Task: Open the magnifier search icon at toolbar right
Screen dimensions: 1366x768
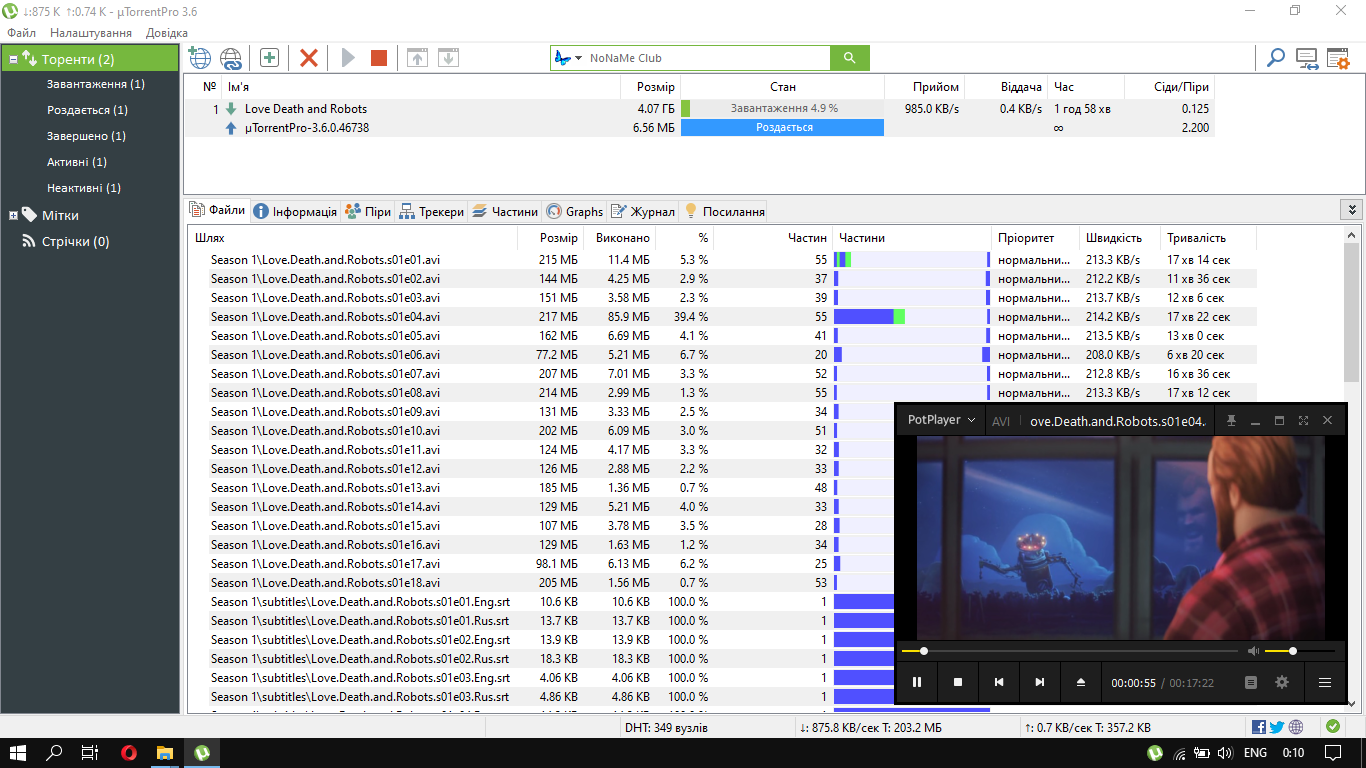Action: point(1276,58)
